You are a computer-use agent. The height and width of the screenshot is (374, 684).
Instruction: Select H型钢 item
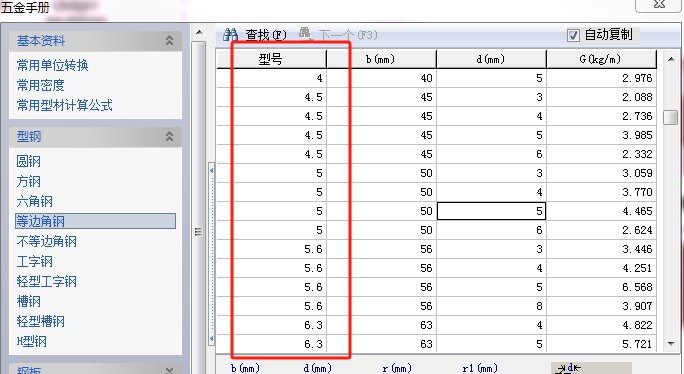click(x=31, y=342)
